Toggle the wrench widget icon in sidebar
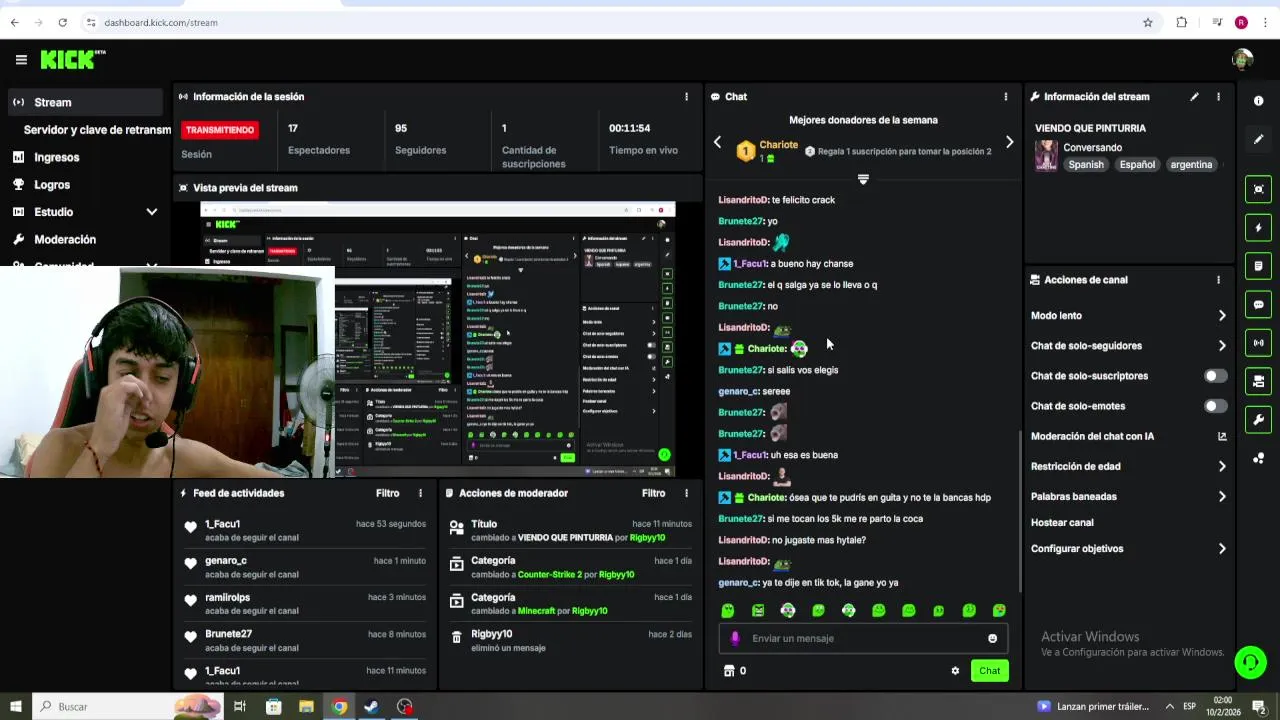 [1258, 420]
